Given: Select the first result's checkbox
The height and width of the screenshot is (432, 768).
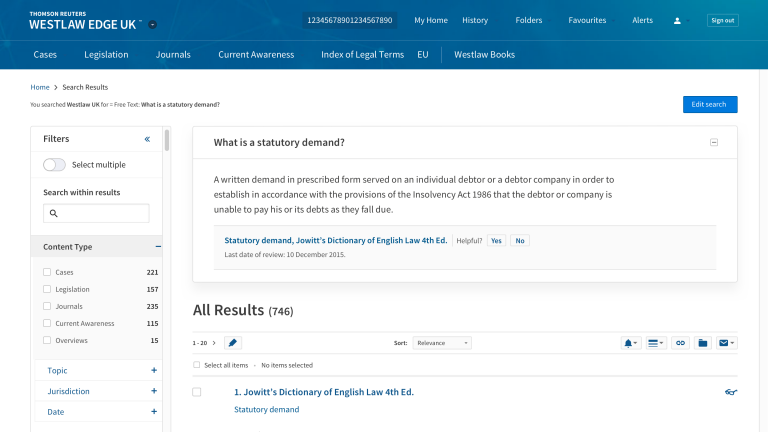Looking at the screenshot, I should (196, 392).
